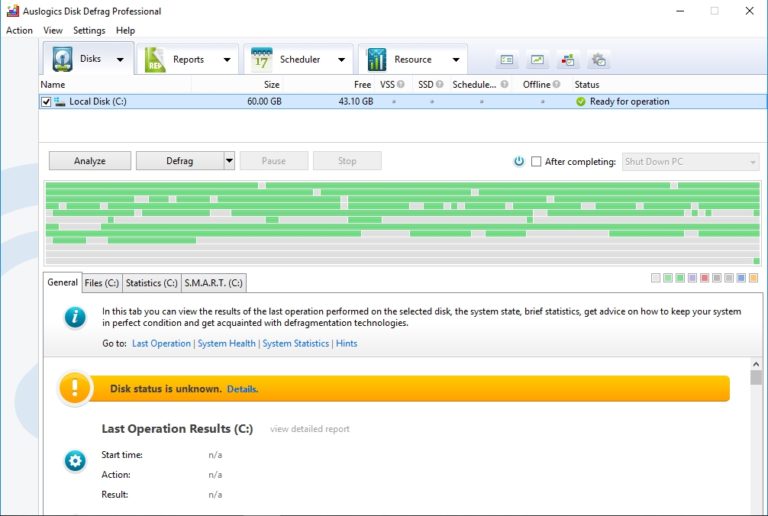Switch to the Statistics (C:) tab
The height and width of the screenshot is (516, 768).
(151, 283)
